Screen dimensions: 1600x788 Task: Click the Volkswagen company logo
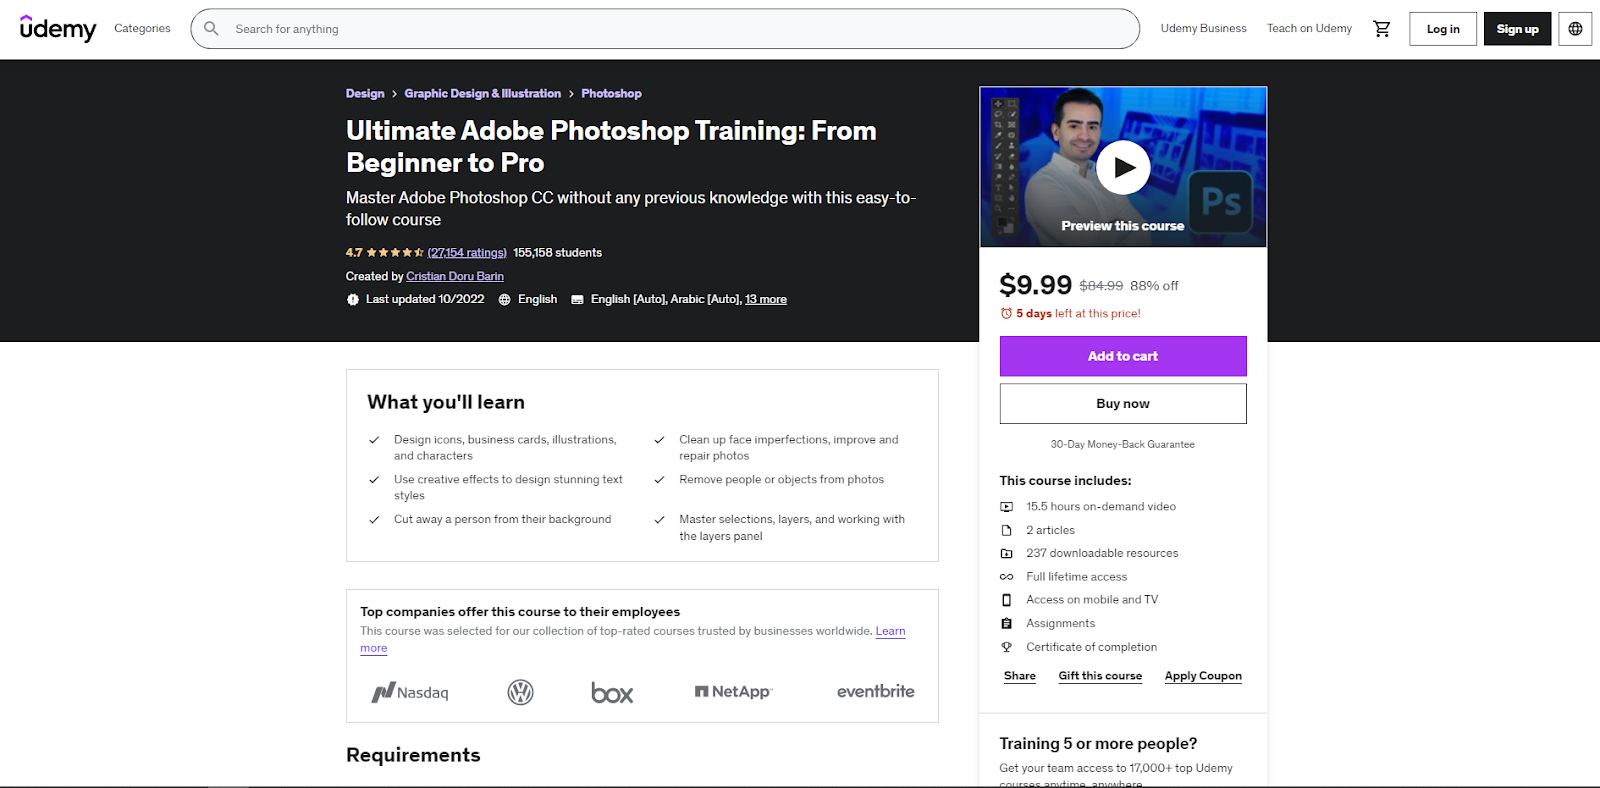521,692
